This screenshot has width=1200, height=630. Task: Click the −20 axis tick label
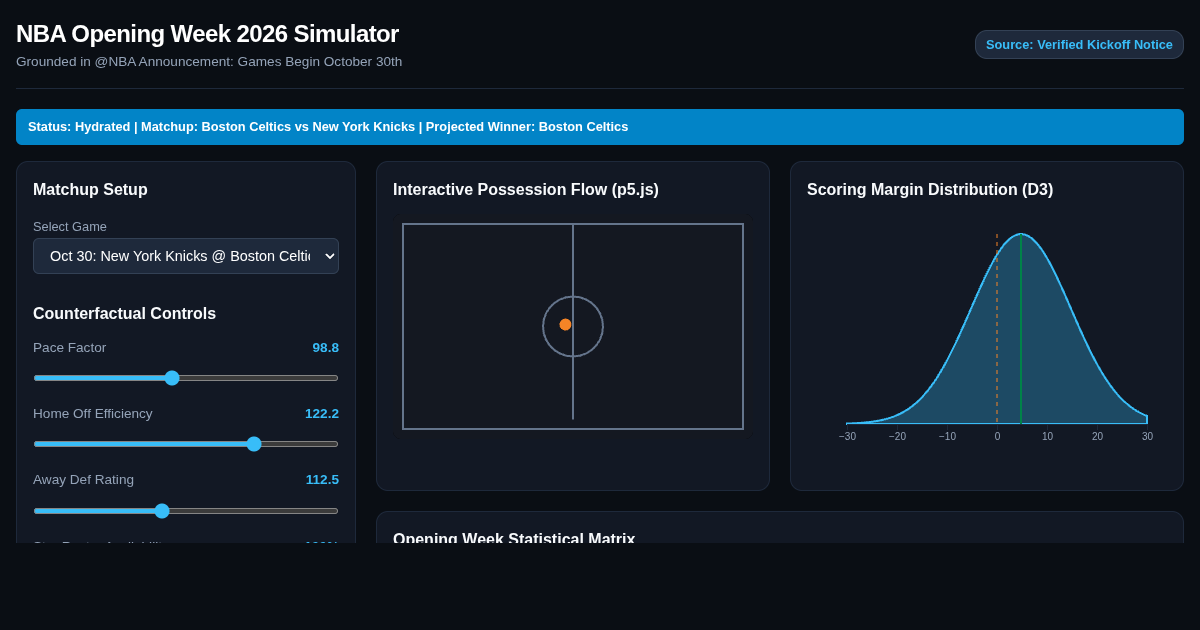(x=897, y=437)
